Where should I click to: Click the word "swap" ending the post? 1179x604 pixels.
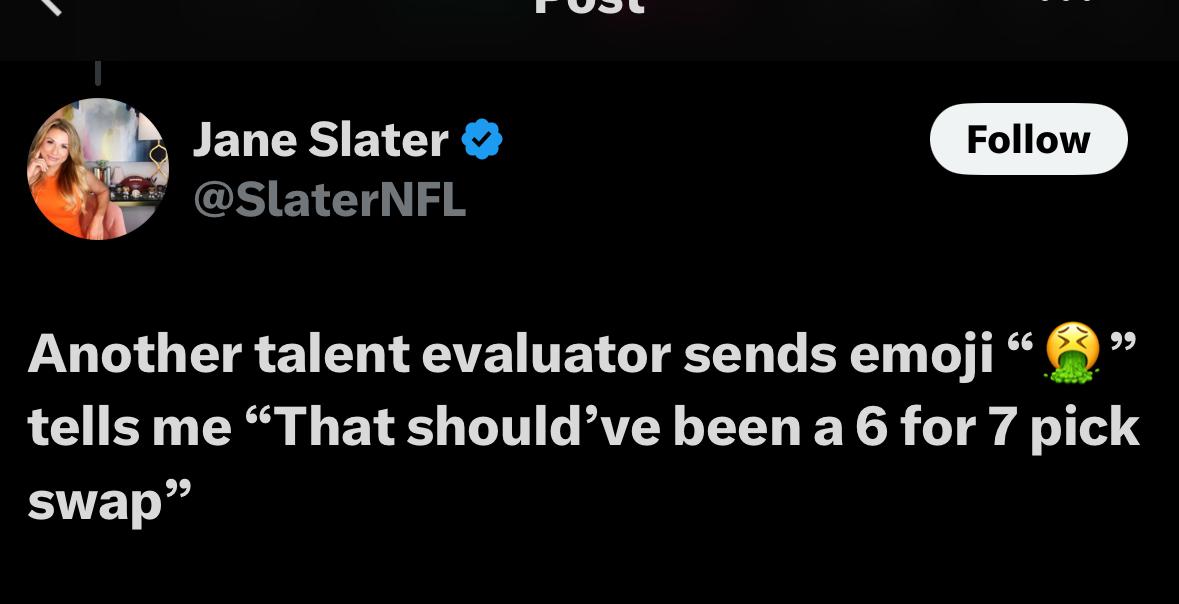pos(95,502)
